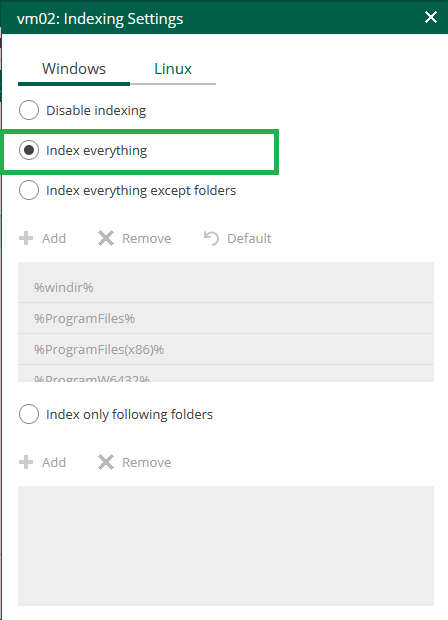448x620 pixels.
Task: Click the dialog title vm02: Indexing Settings
Action: (100, 19)
